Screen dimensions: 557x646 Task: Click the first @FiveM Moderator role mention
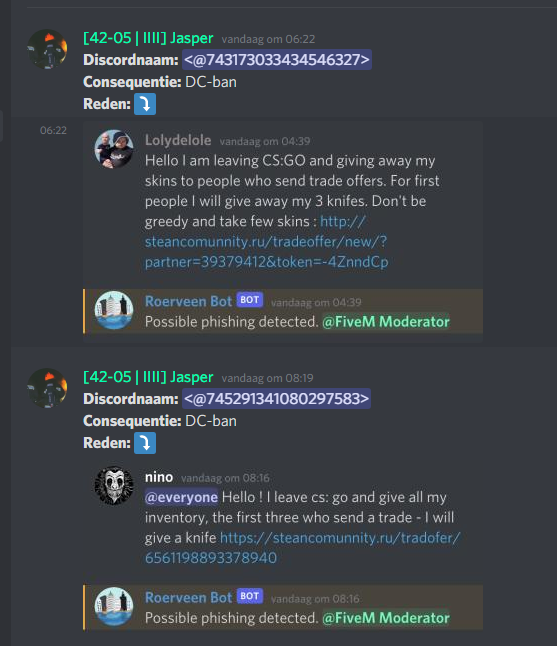386,322
